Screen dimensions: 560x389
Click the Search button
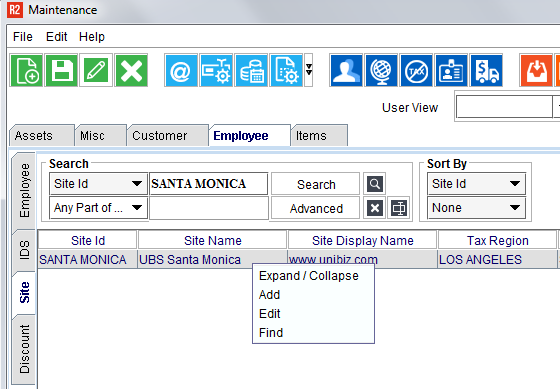[316, 184]
